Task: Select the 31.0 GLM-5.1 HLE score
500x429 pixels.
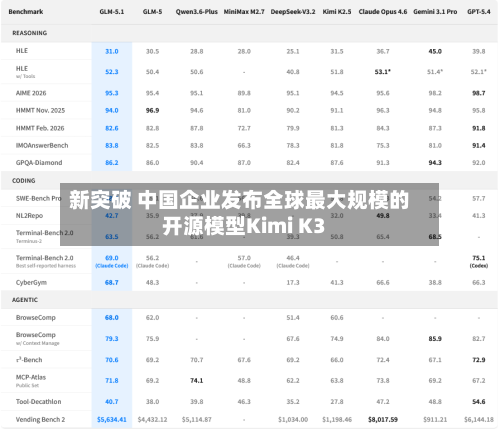Action: click(112, 51)
